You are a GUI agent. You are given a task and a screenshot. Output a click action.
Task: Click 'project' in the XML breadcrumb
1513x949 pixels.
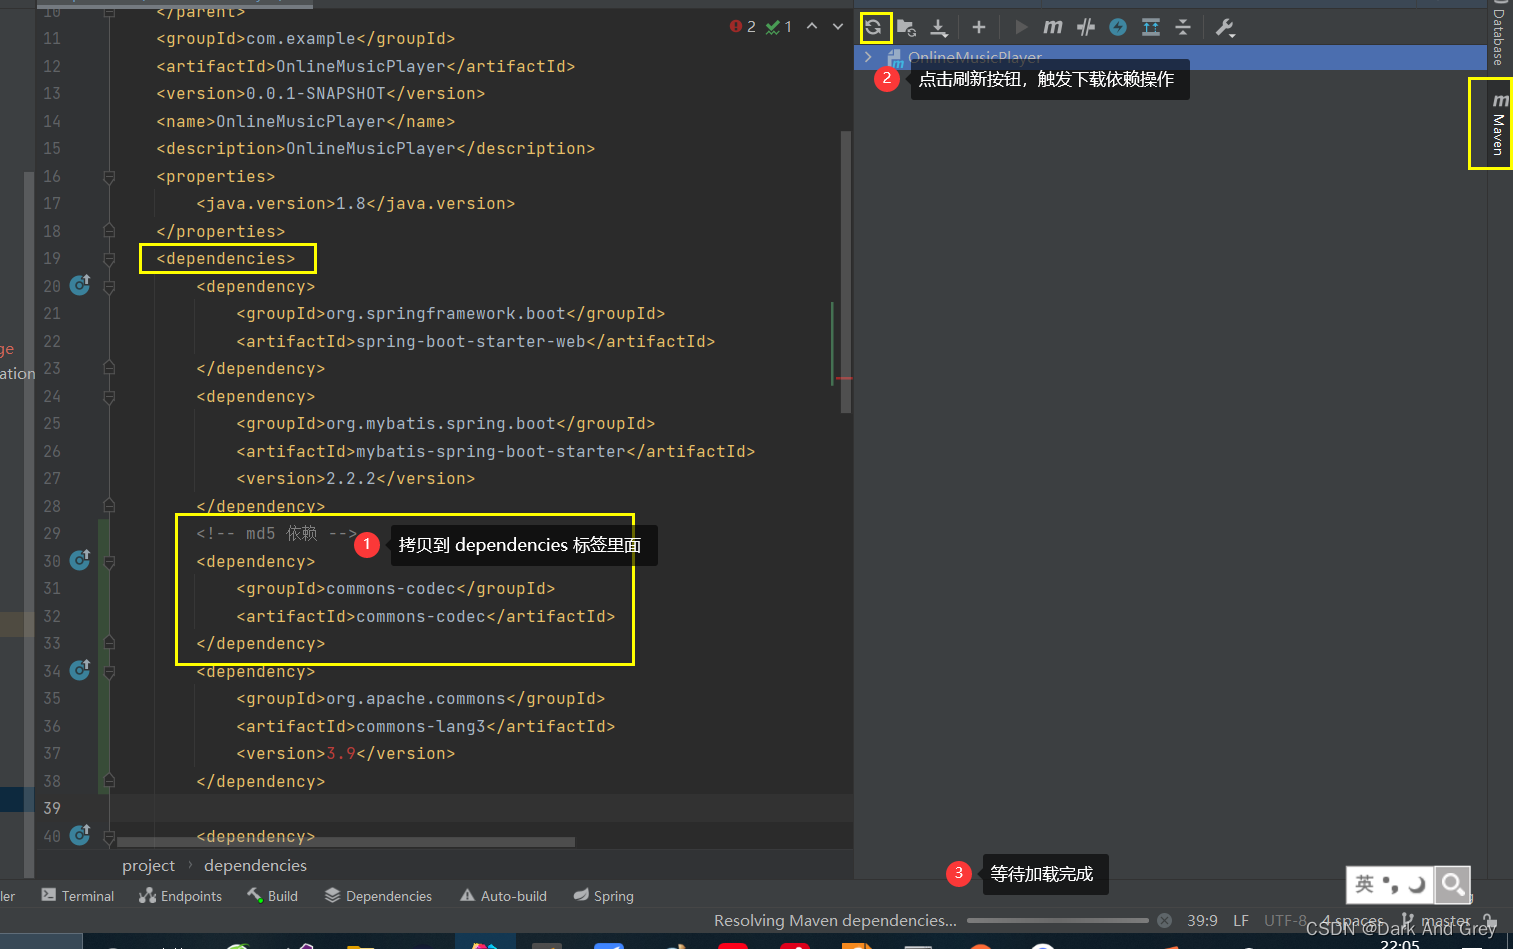coord(148,866)
